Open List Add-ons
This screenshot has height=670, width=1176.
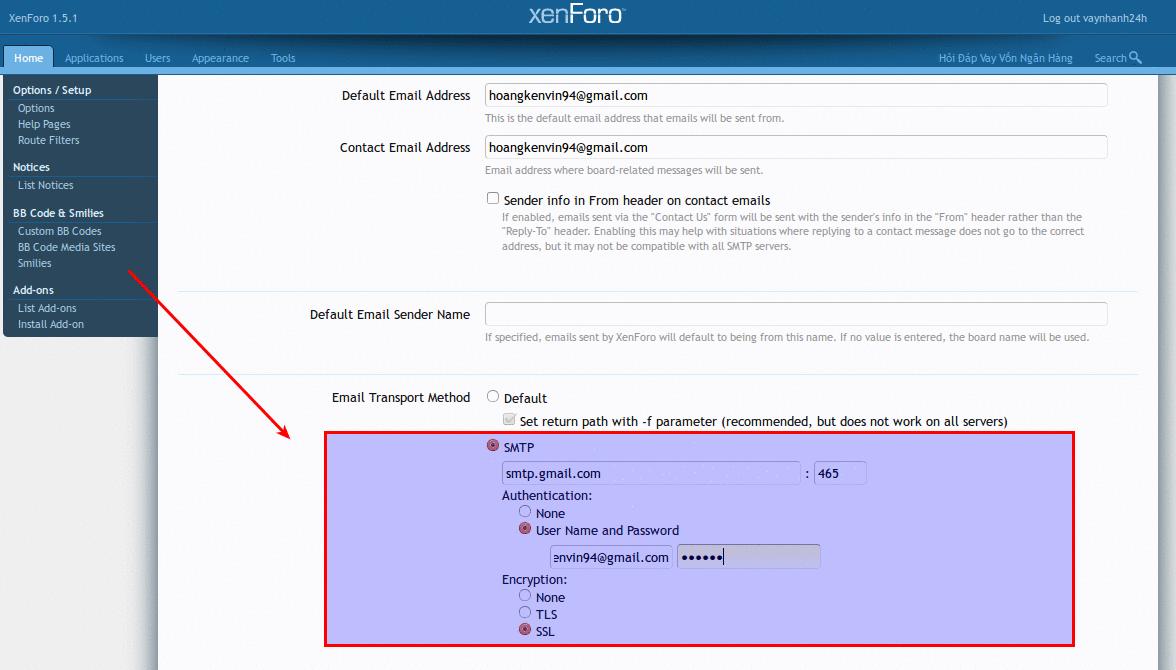click(x=47, y=308)
